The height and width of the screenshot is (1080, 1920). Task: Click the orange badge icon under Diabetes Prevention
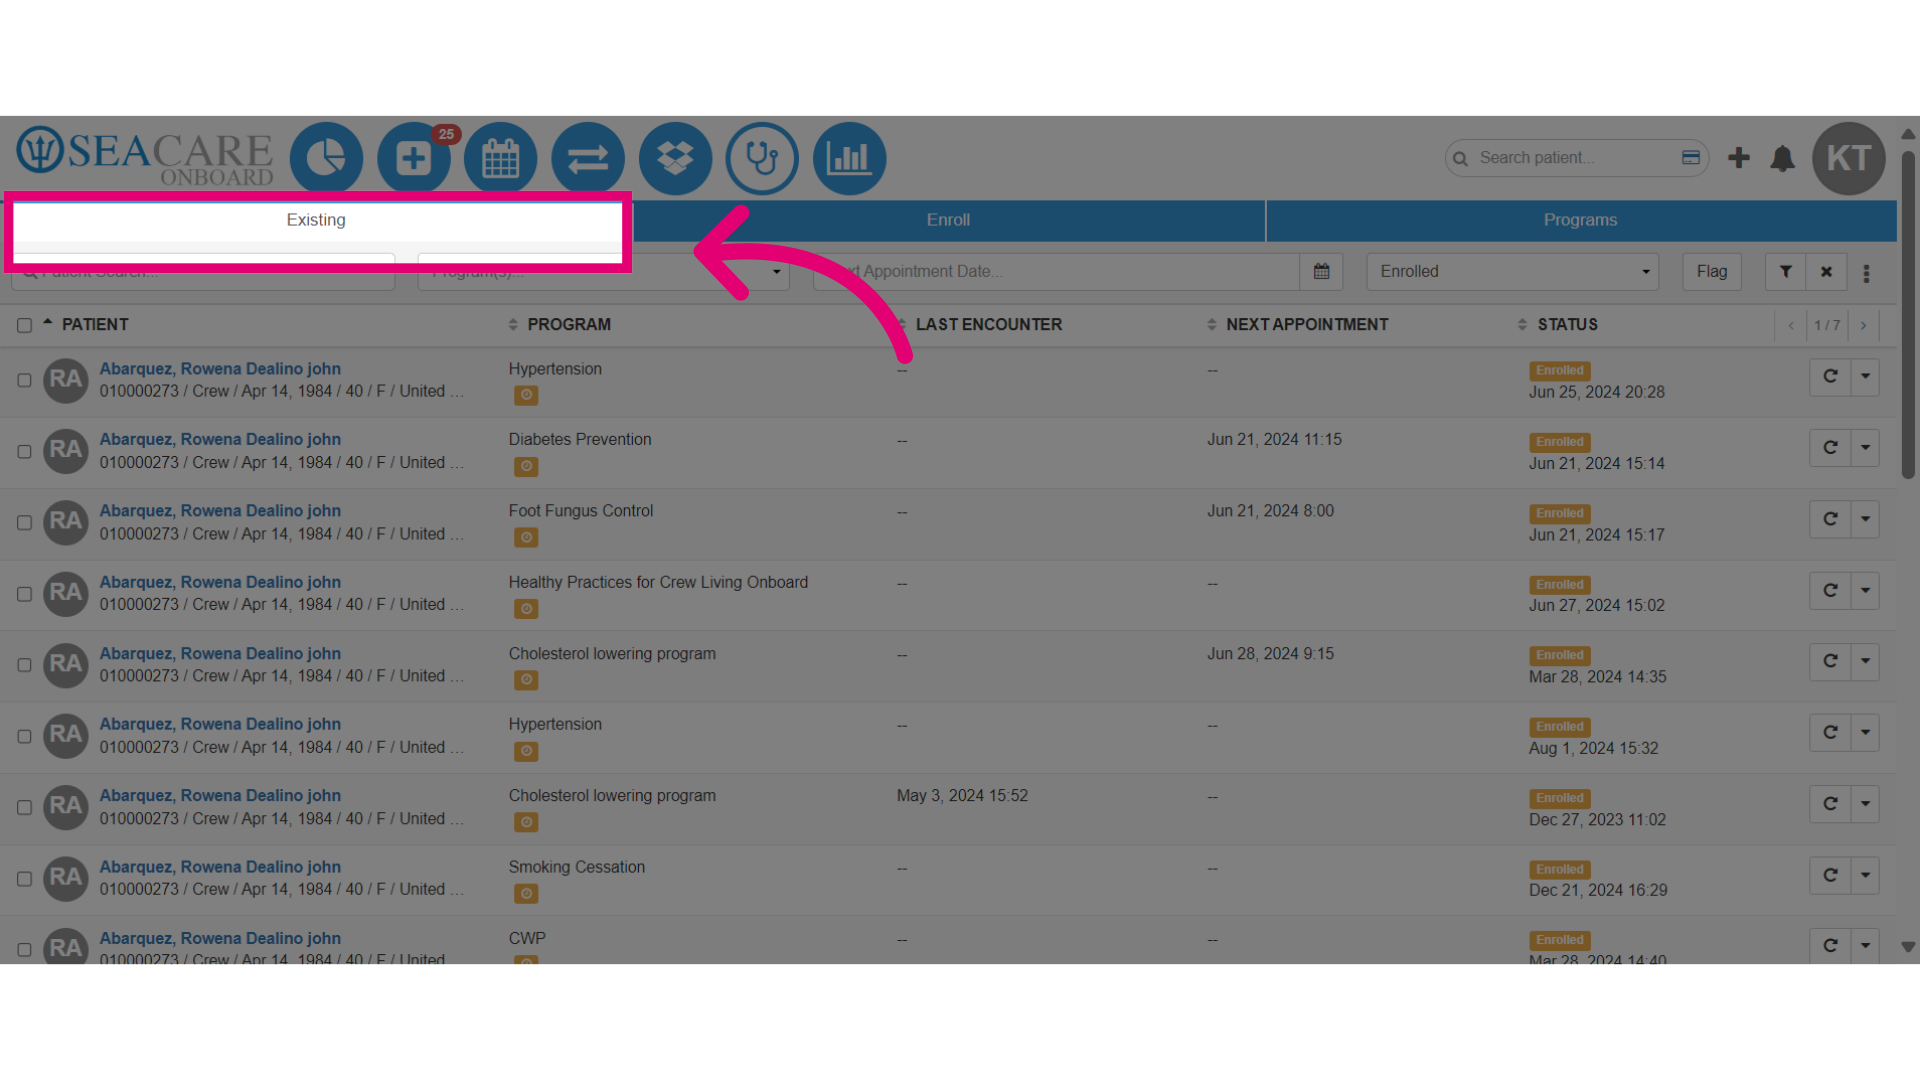click(526, 466)
